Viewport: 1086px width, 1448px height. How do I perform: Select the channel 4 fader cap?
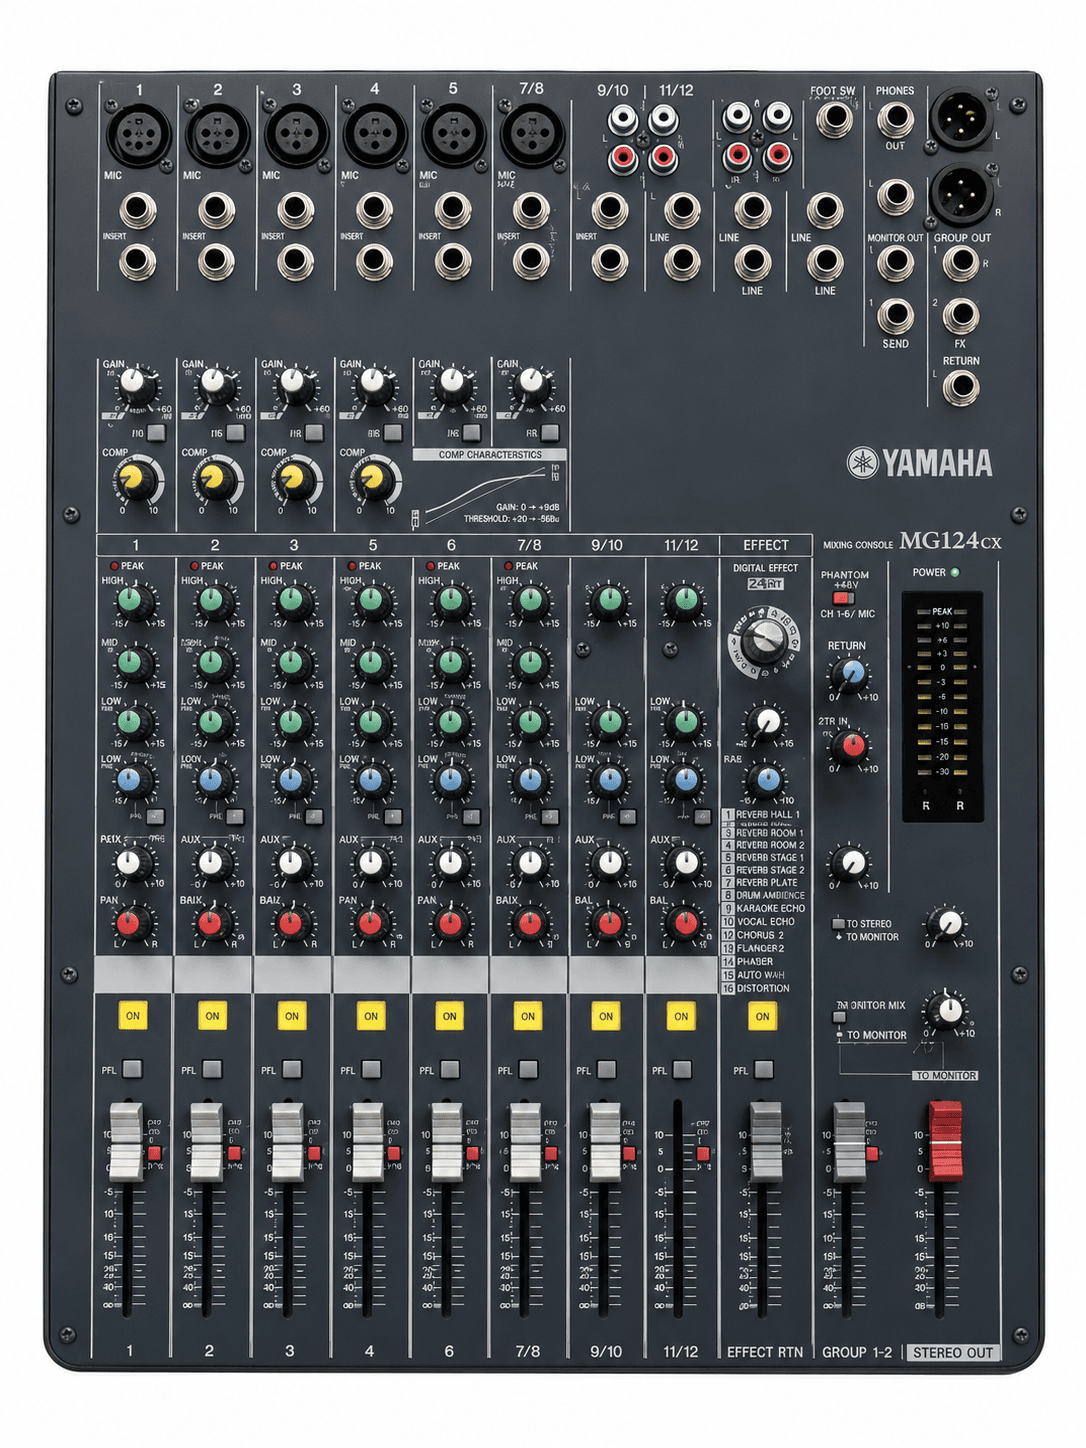point(367,1142)
